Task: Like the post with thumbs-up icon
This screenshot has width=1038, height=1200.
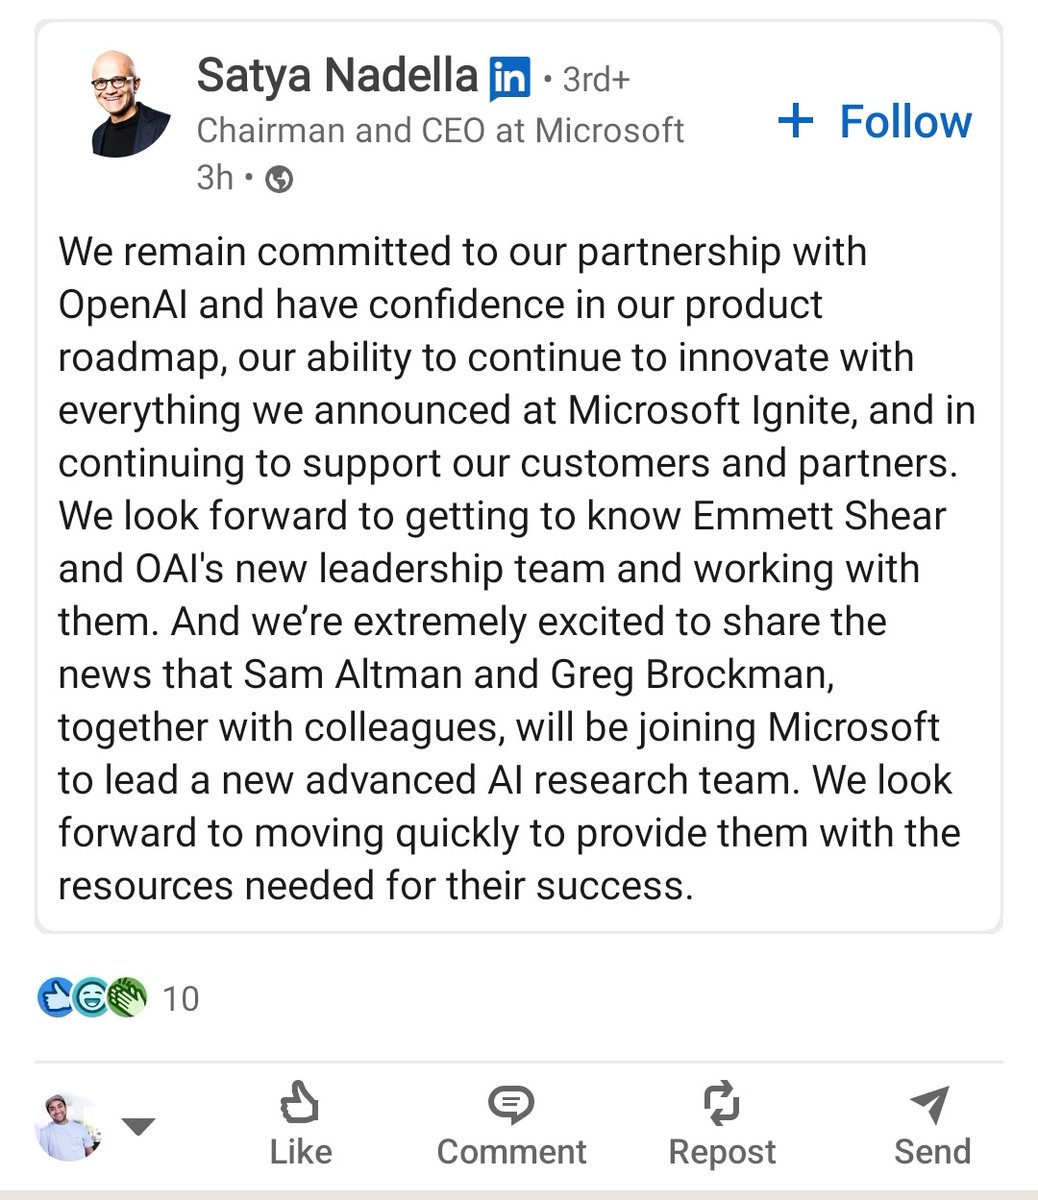Action: tap(299, 1126)
